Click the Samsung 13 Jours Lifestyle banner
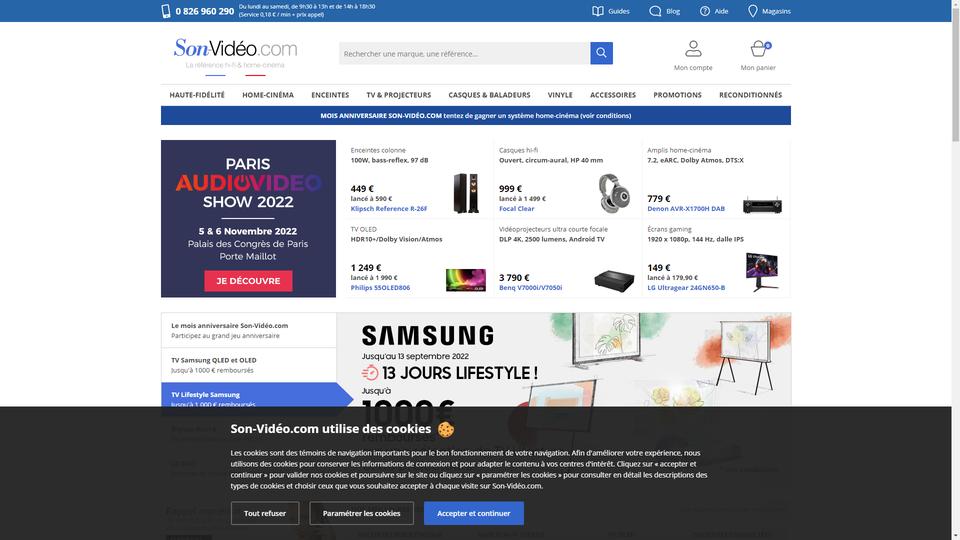Viewport: 960px width, 540px height. 564,360
